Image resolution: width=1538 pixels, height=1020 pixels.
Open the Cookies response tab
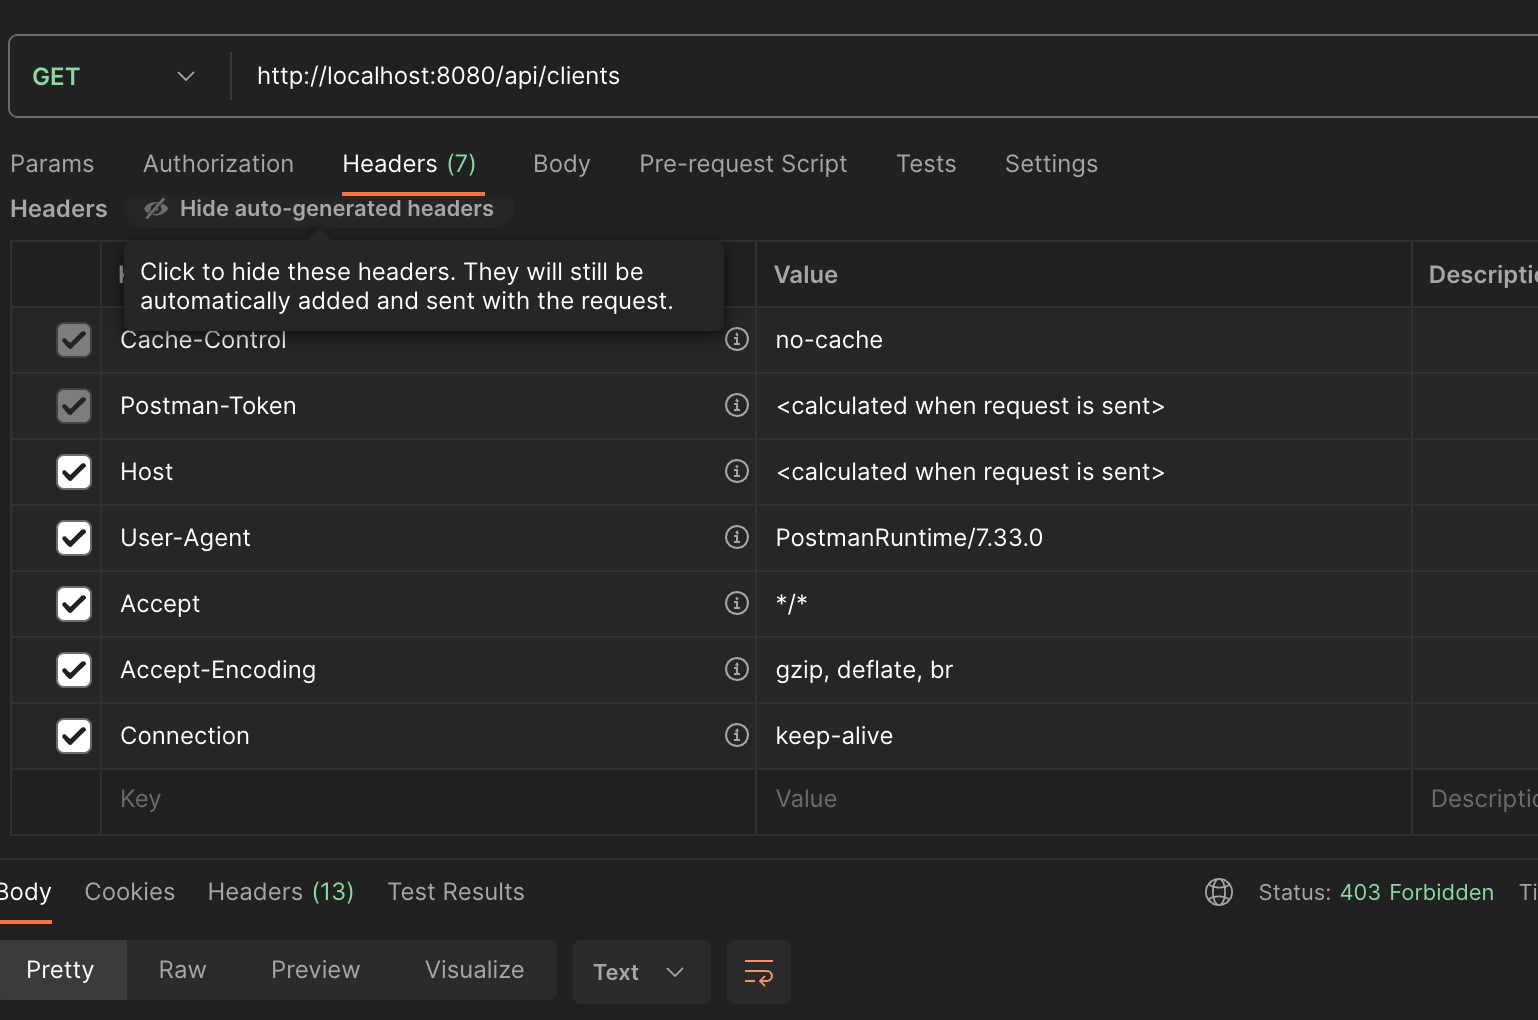(129, 891)
